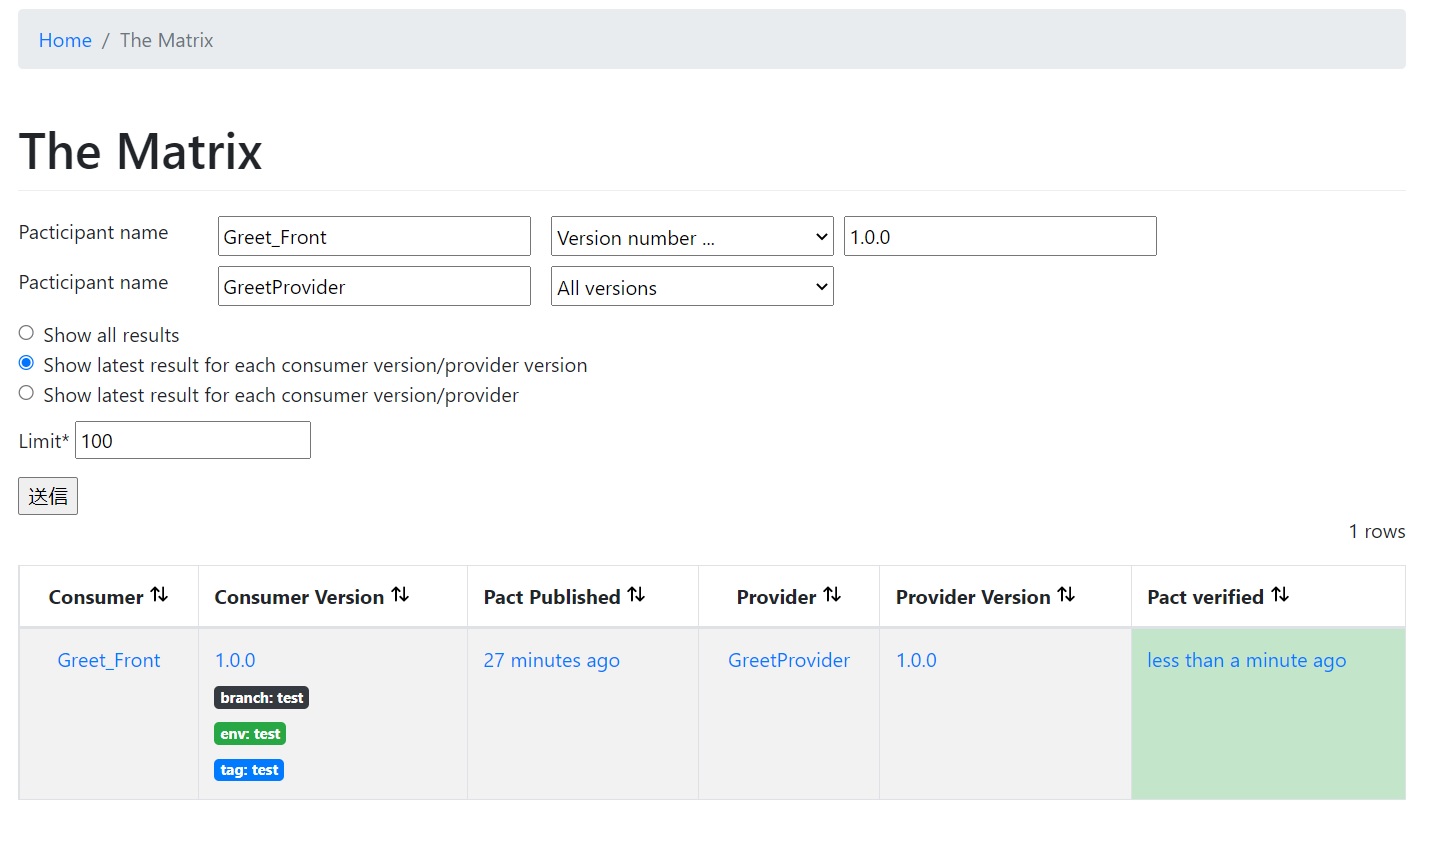Sort by Consumer column arrows icon

(x=159, y=595)
